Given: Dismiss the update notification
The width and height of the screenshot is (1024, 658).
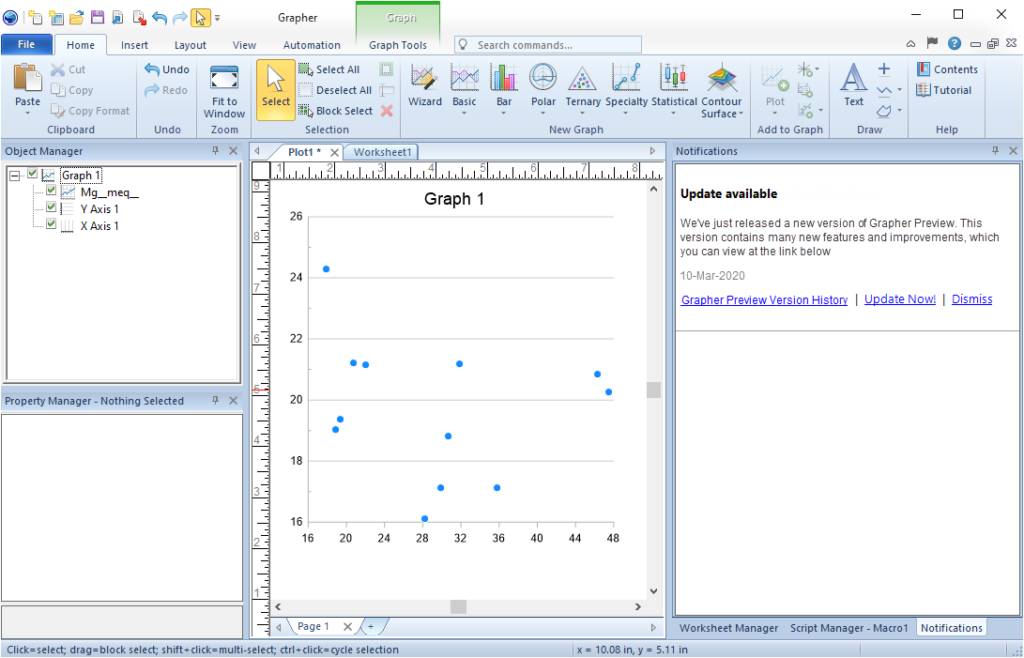Looking at the screenshot, I should [971, 300].
